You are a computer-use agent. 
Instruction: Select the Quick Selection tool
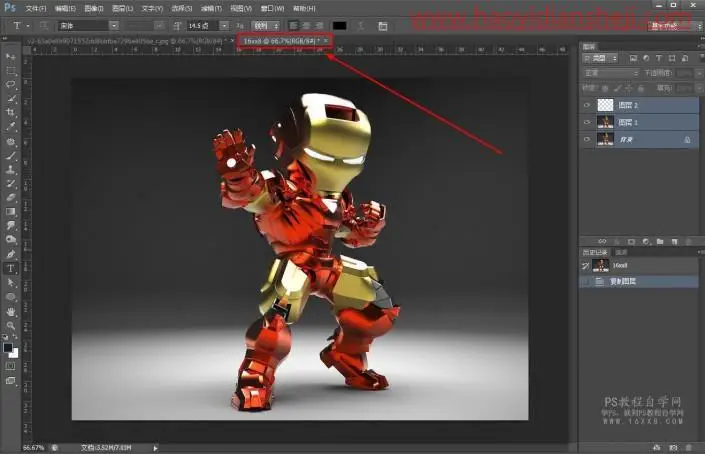[x=11, y=98]
